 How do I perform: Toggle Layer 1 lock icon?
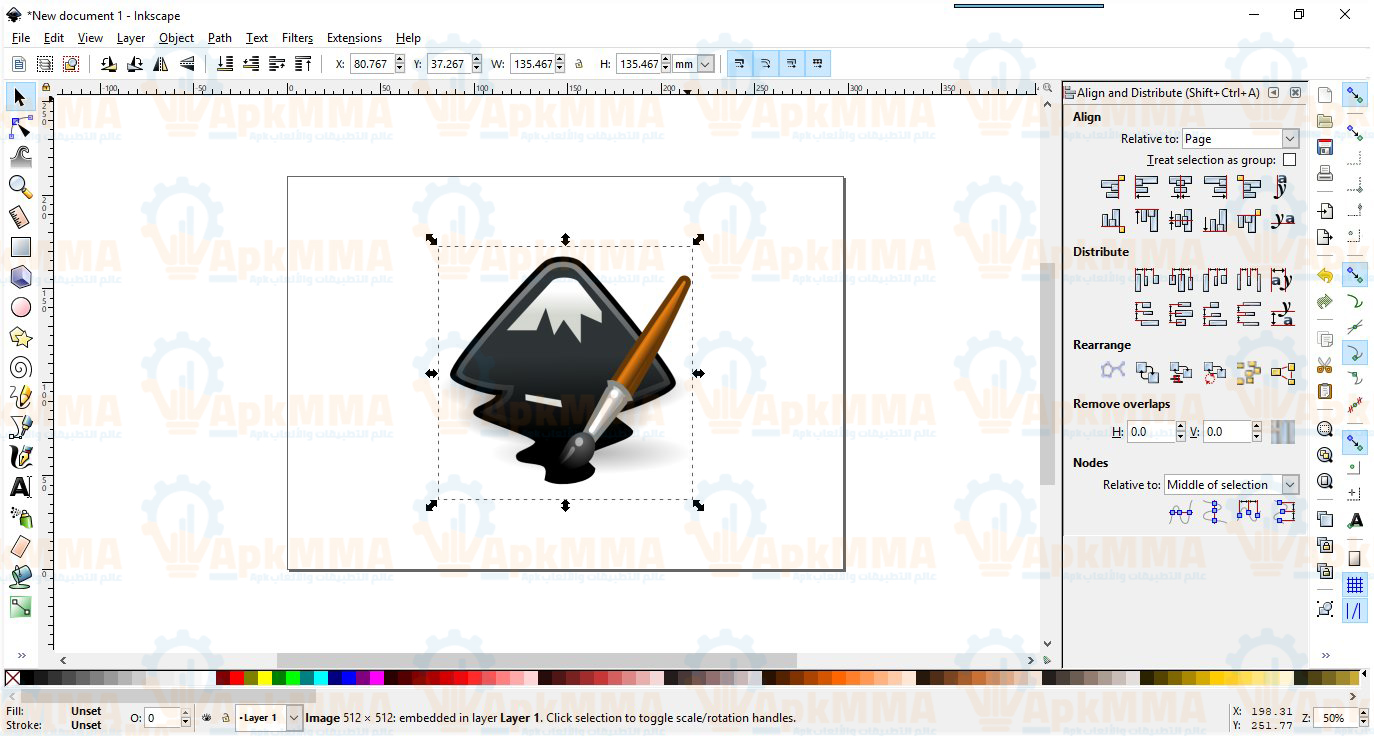[x=225, y=718]
